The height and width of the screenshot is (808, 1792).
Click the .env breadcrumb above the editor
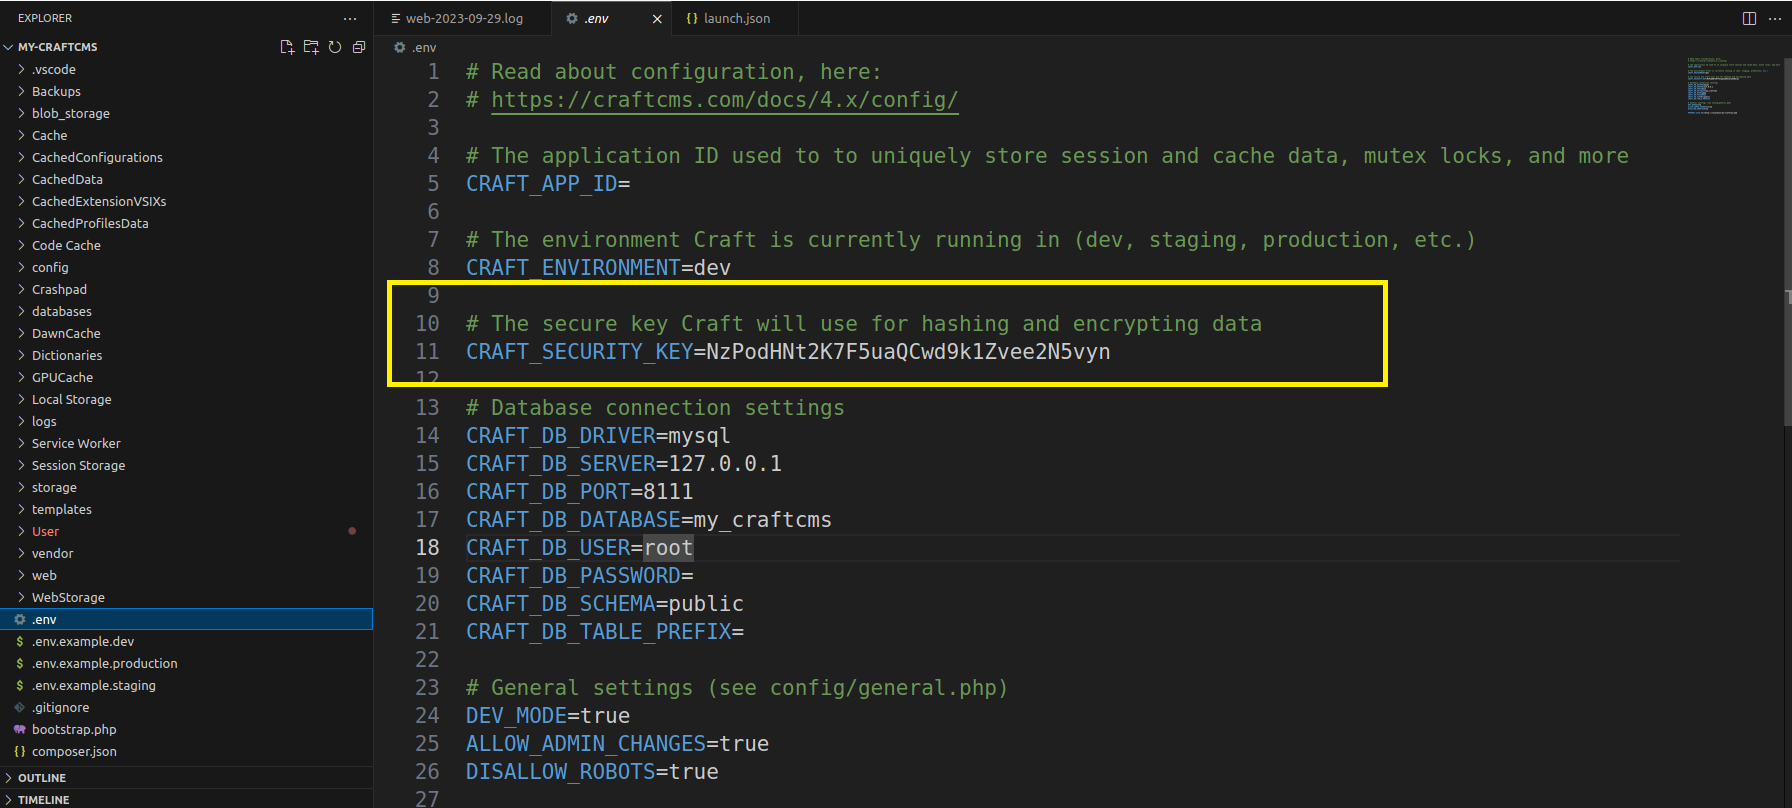415,47
